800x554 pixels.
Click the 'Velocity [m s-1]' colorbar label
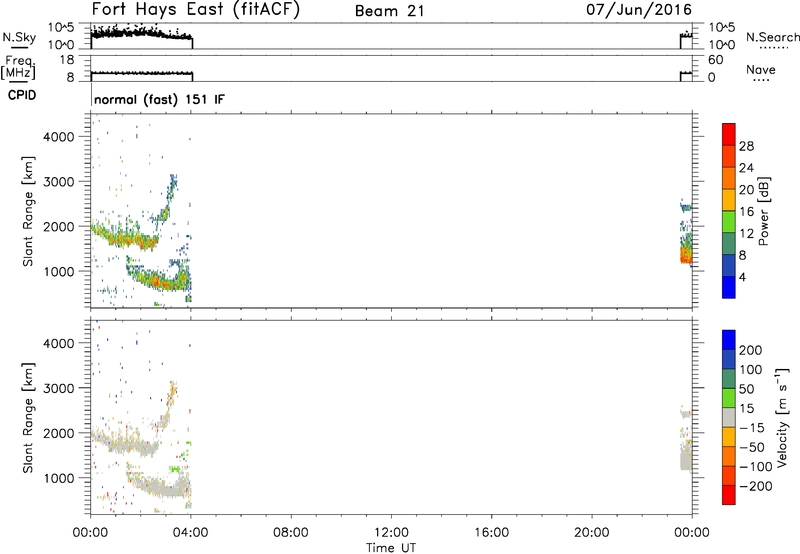pos(782,417)
